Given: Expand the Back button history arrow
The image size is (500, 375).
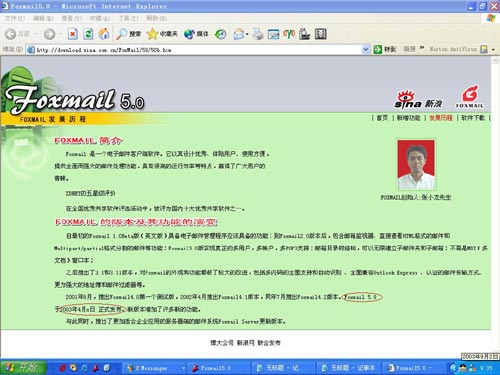Looking at the screenshot, I should tap(36, 34).
